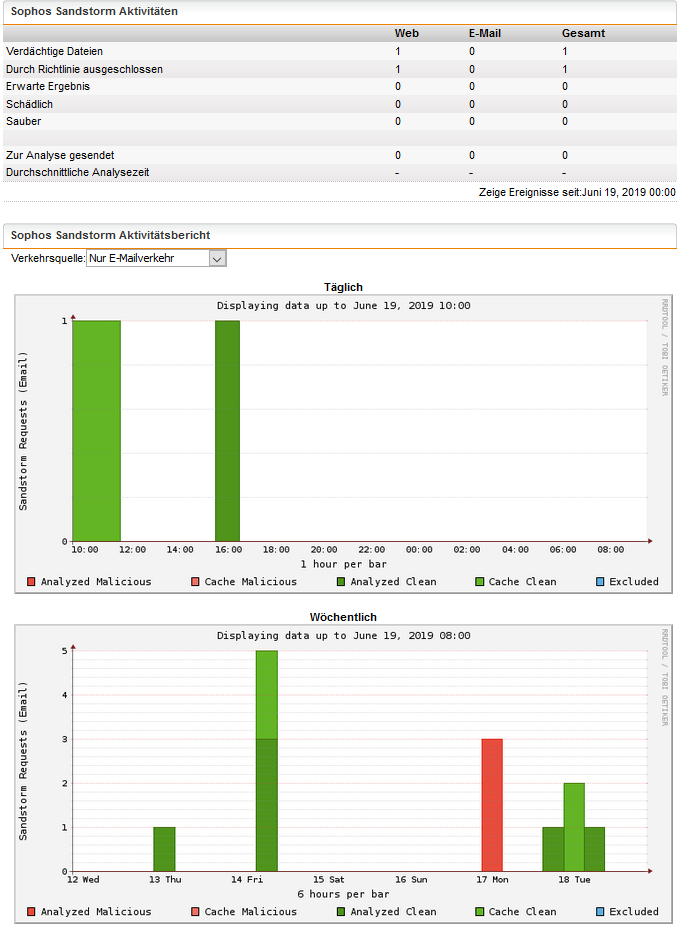
Task: Click the 15 Sat axis label in weekly chart
Action: tap(329, 880)
